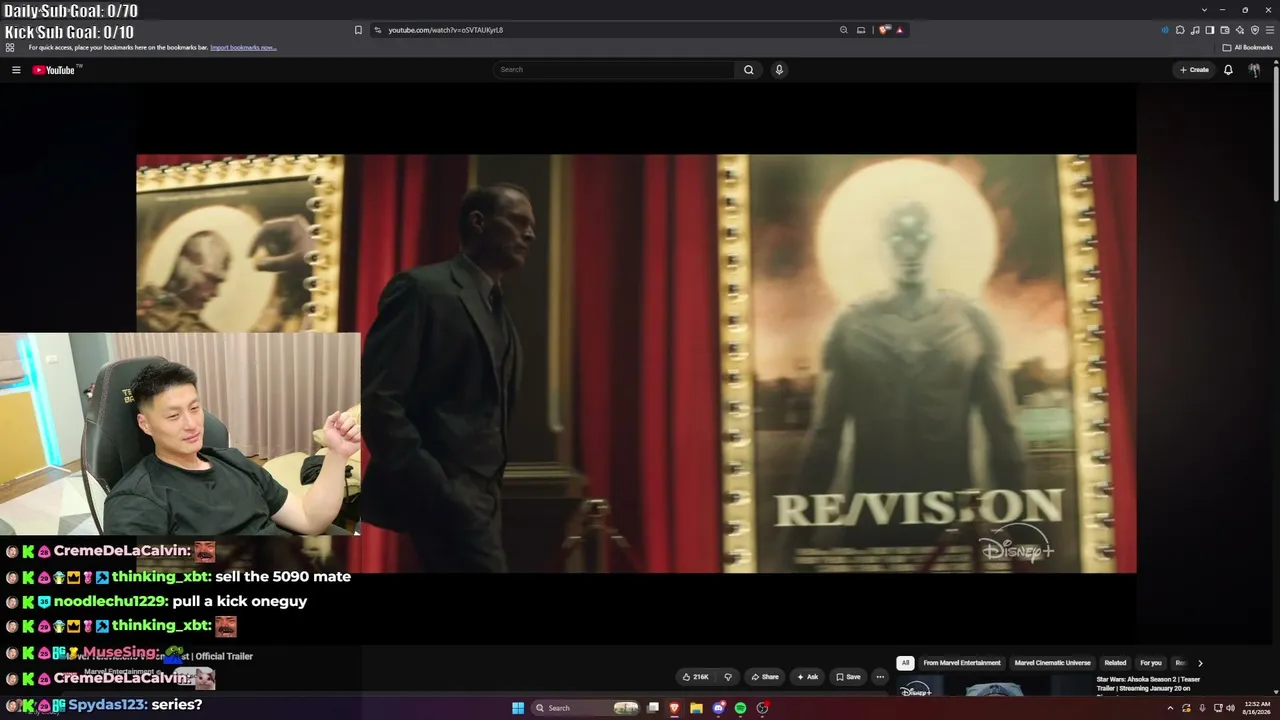
Task: Open the Windows Start button
Action: pos(518,708)
